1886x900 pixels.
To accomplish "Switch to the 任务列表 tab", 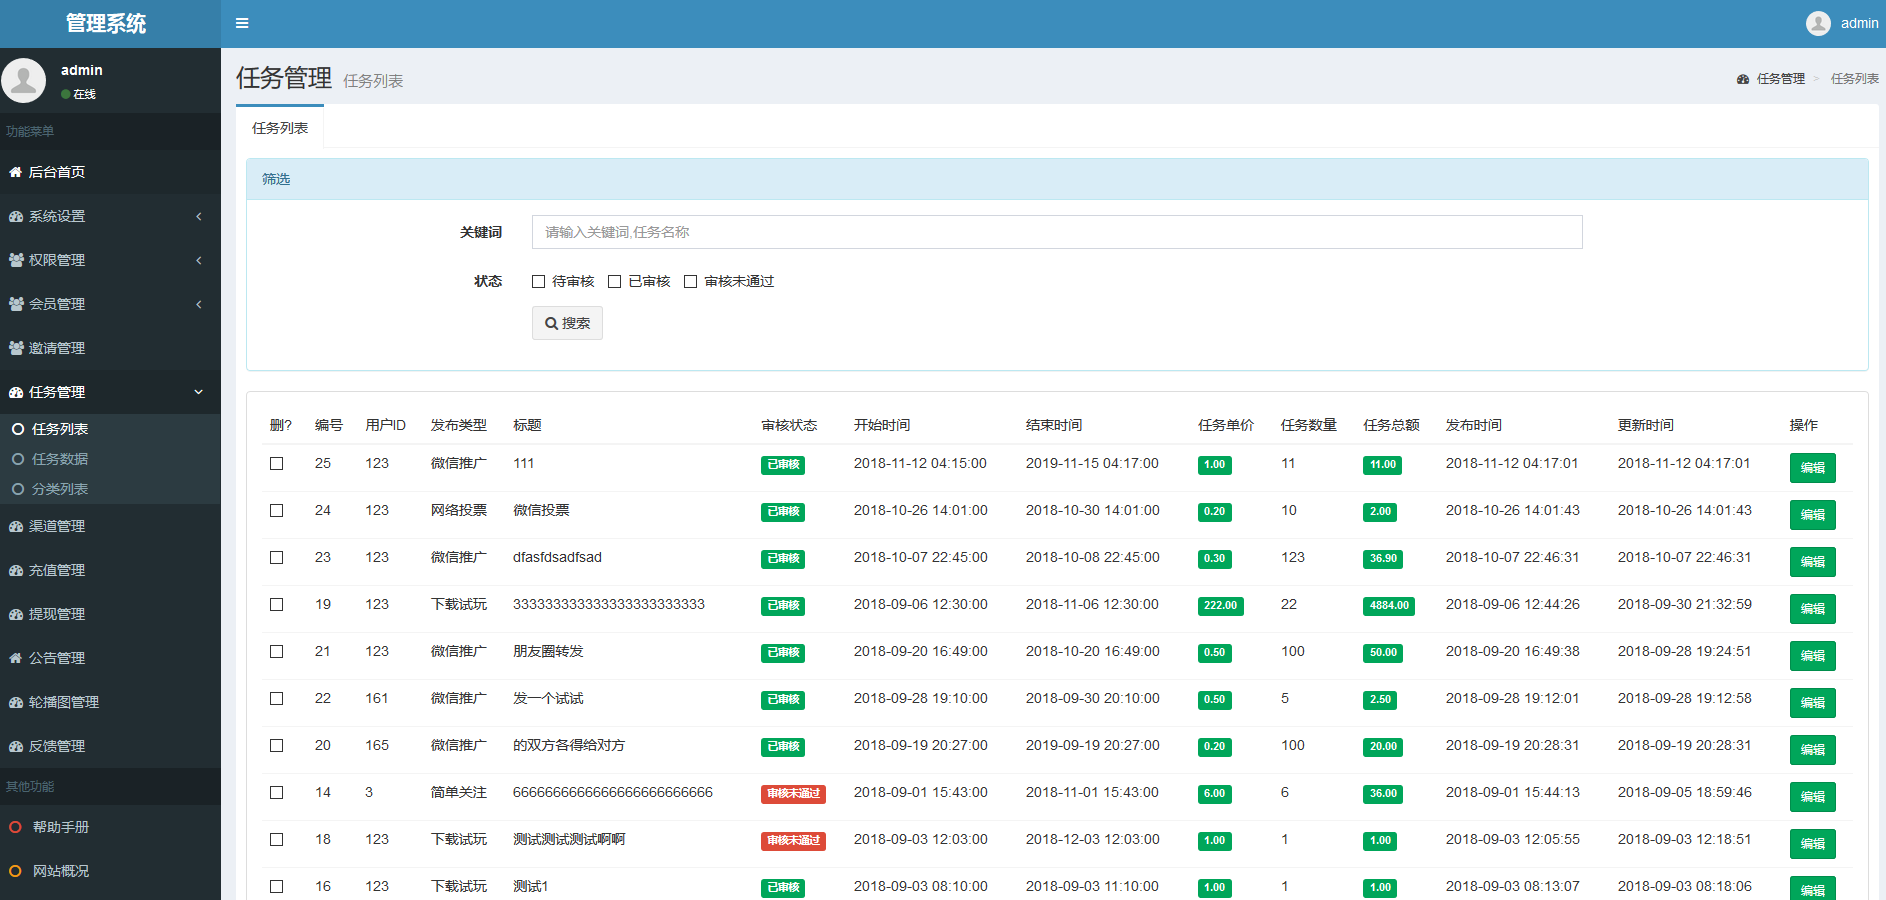I will coord(280,128).
